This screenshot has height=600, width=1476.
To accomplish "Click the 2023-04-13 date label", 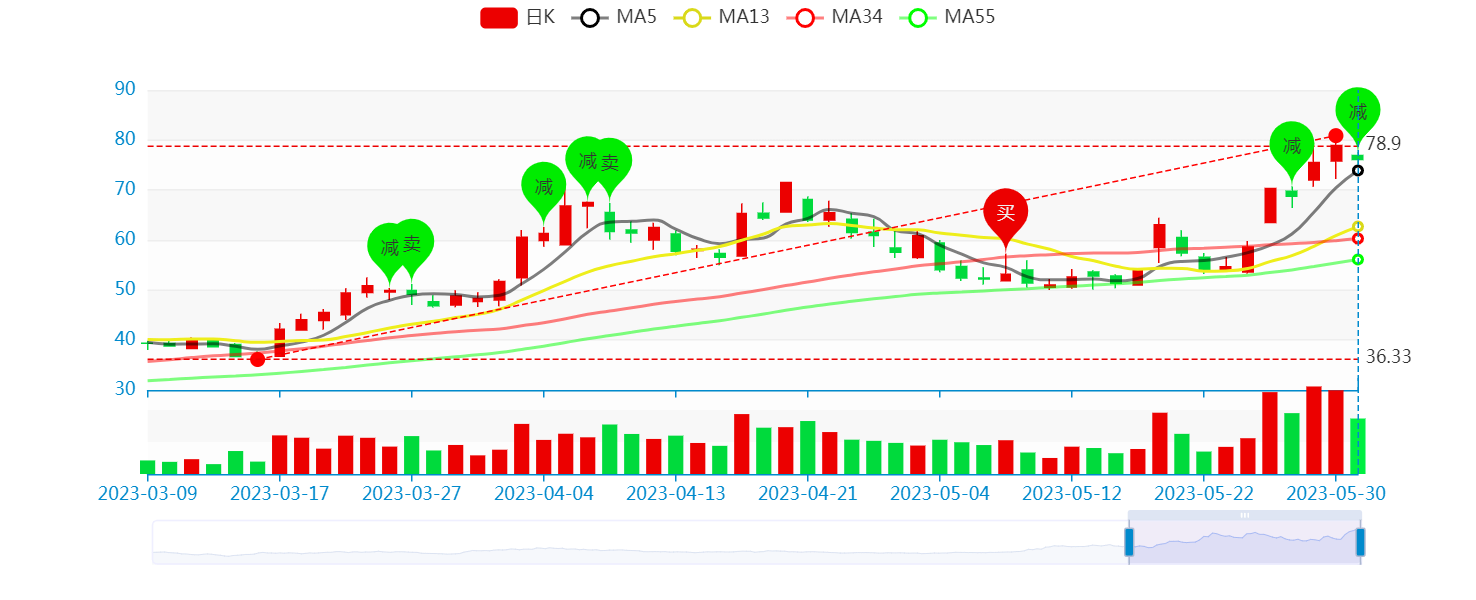I will coord(675,493).
